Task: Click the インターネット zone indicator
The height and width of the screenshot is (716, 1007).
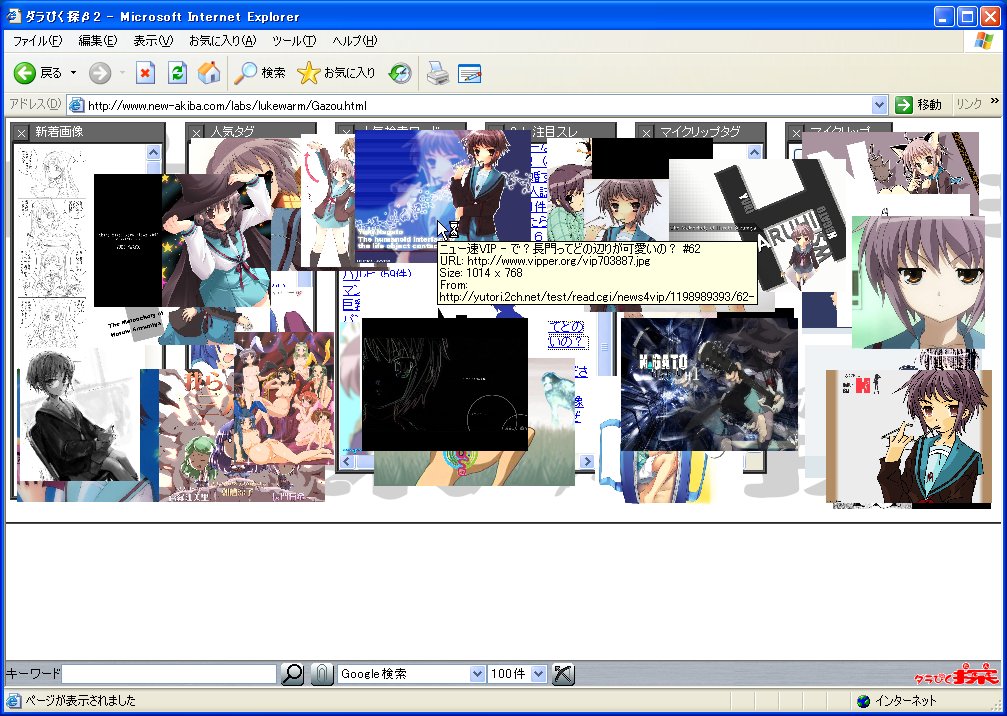Action: point(897,701)
